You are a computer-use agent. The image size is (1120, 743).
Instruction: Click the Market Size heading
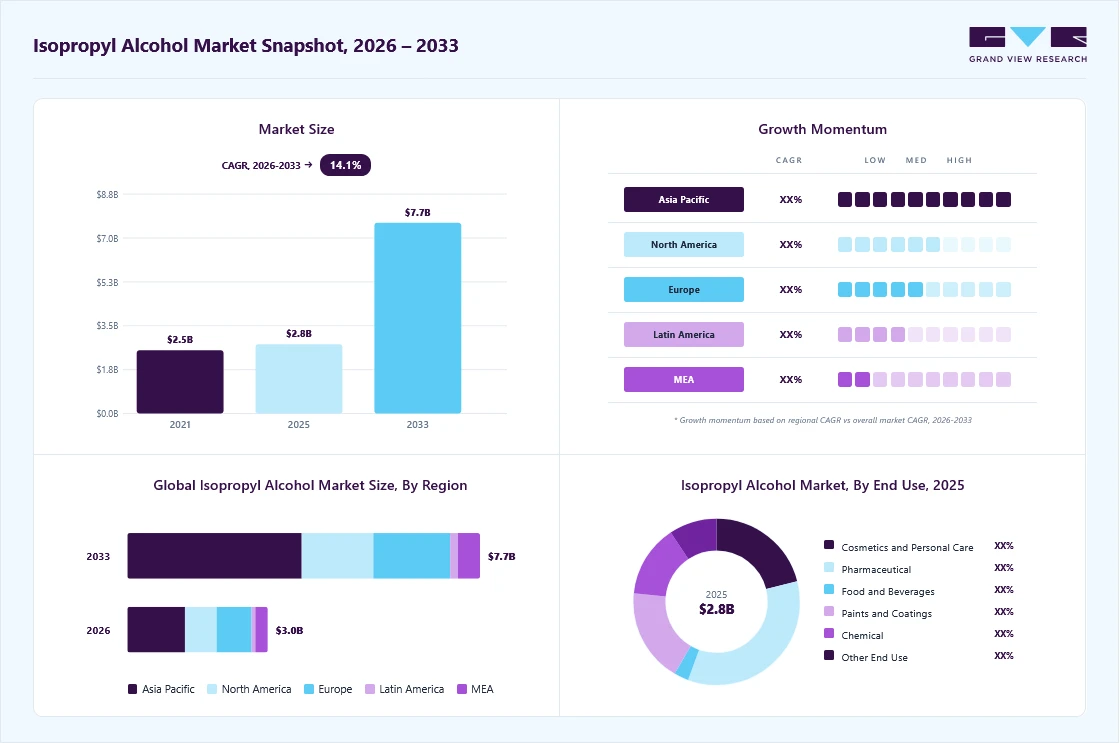(296, 129)
